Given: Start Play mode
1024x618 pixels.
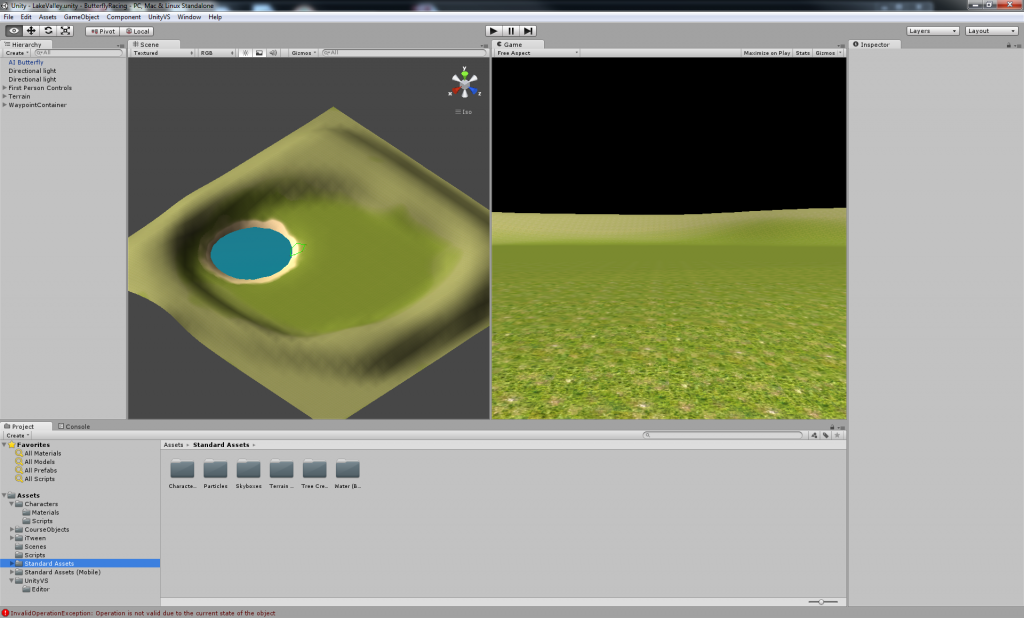Looking at the screenshot, I should [494, 31].
